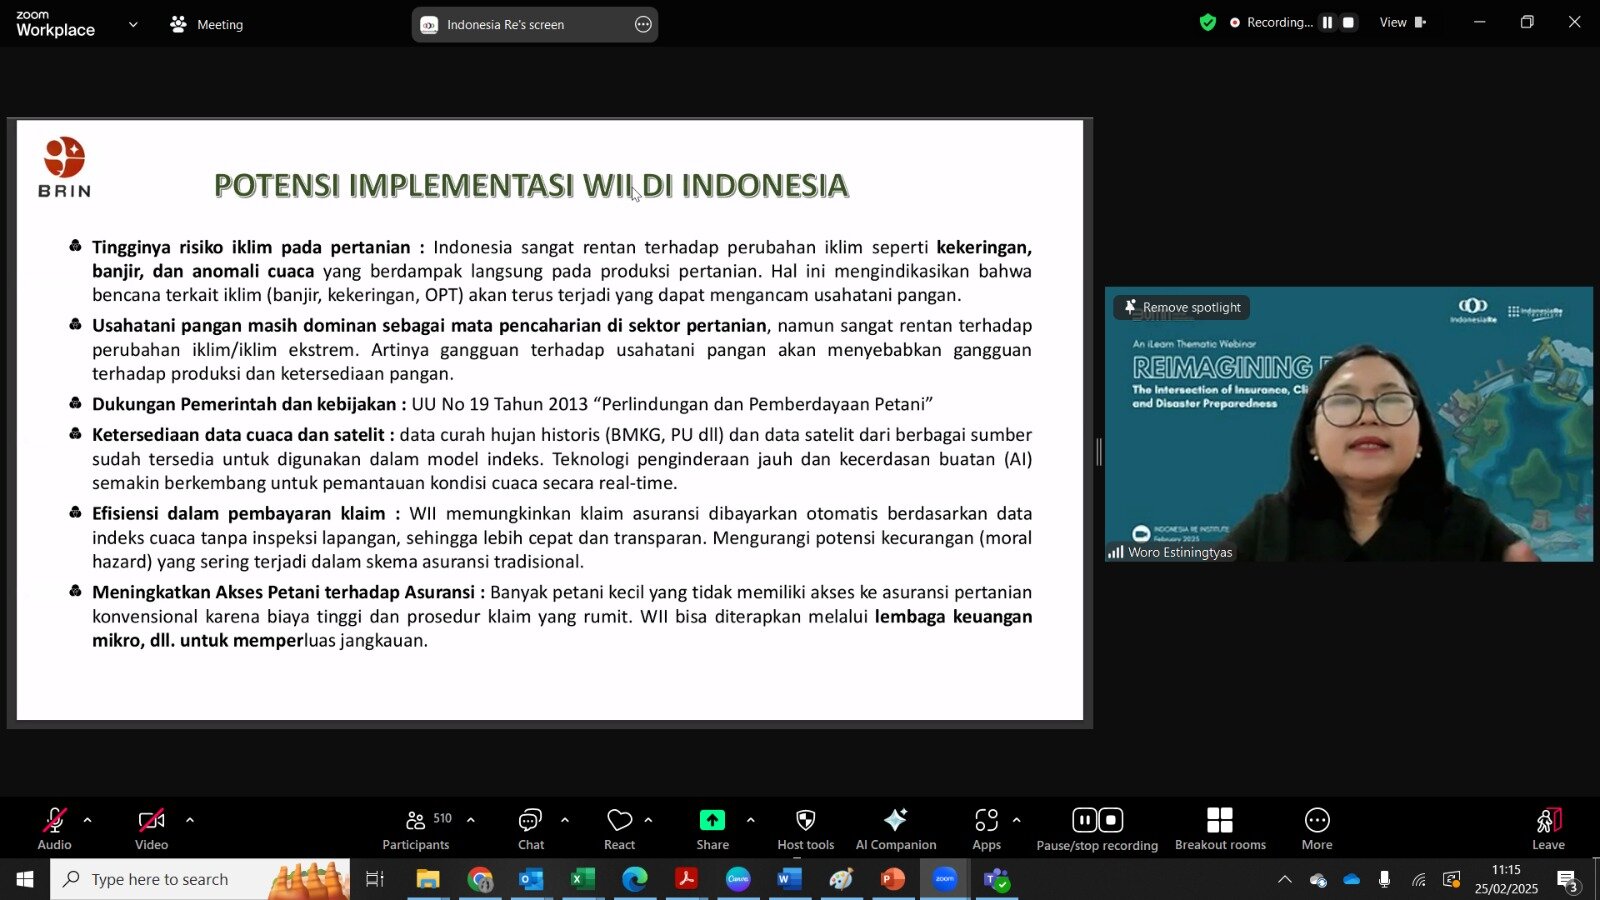Show hidden system tray icons
This screenshot has width=1600, height=900.
1285,880
